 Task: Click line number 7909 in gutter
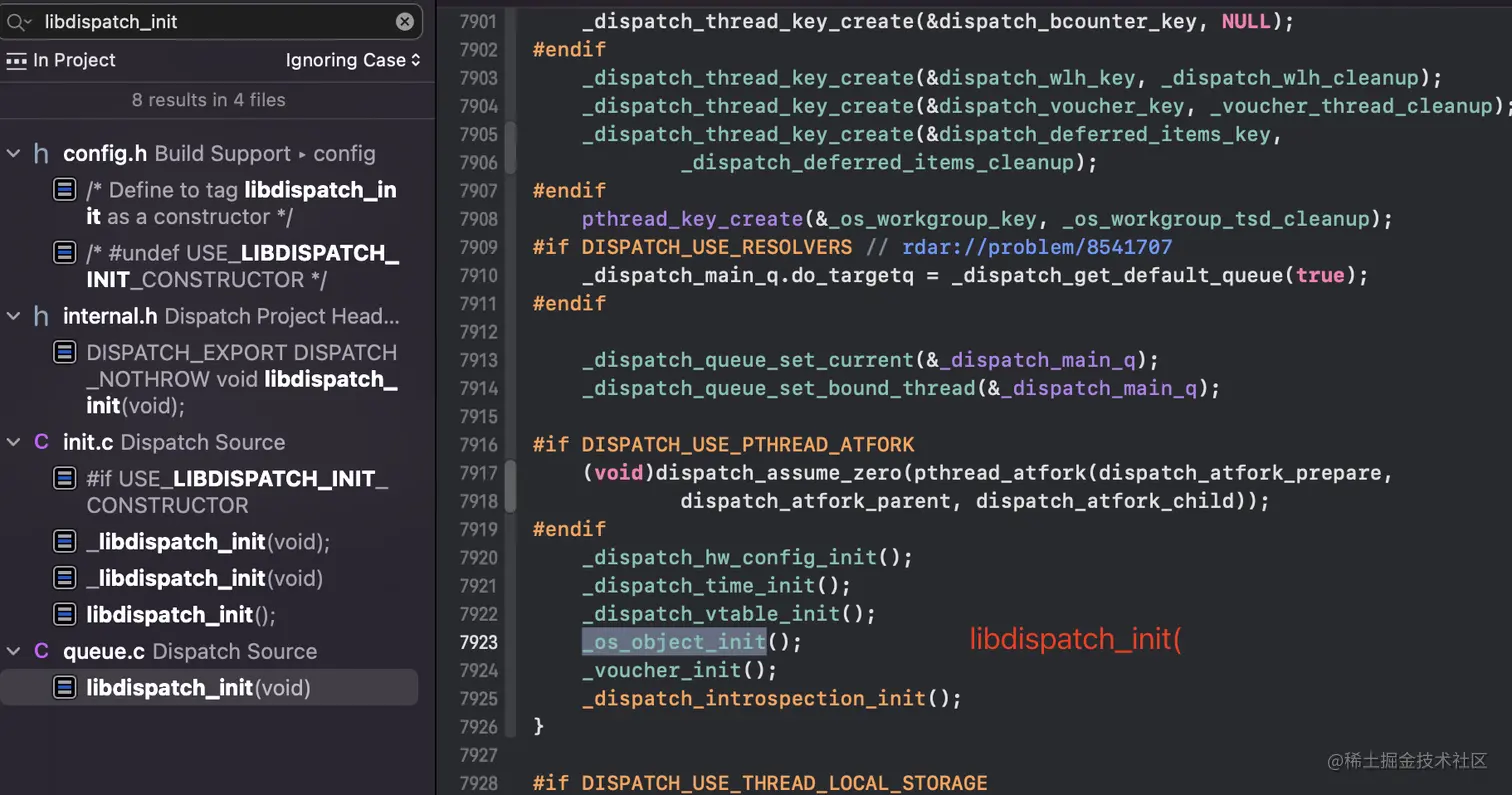click(478, 247)
